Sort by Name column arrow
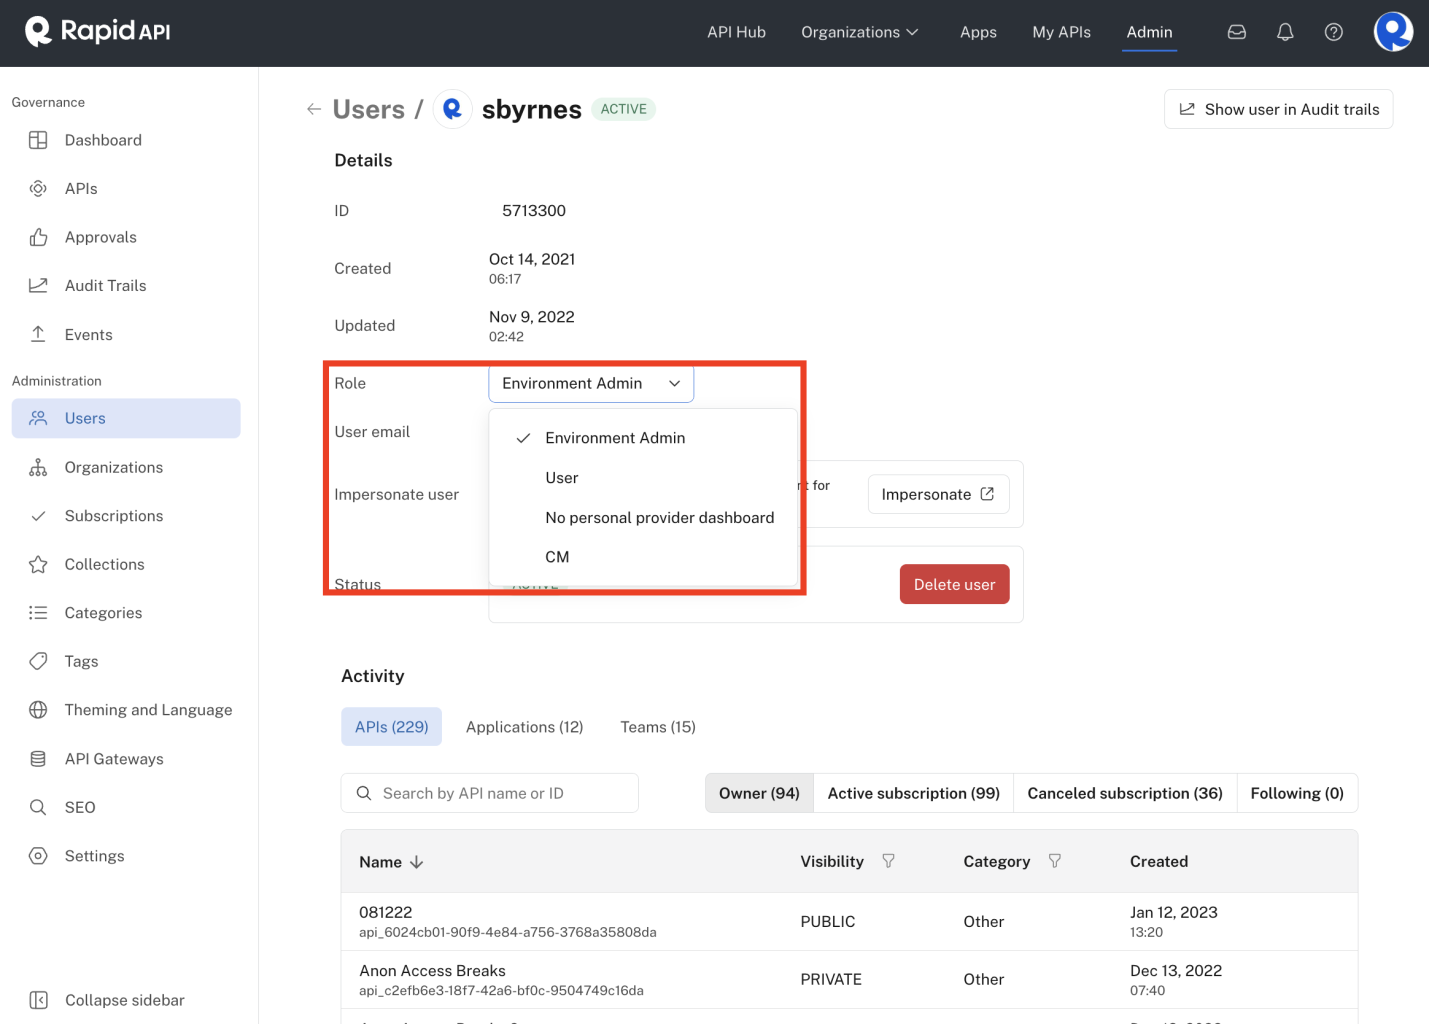The image size is (1429, 1024). (x=417, y=862)
